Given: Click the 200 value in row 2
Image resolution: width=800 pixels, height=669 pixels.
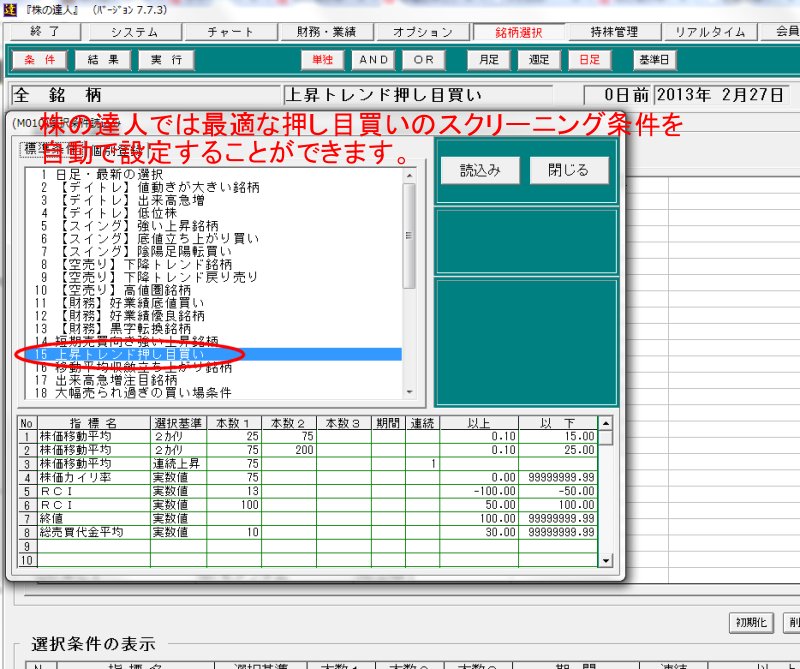Looking at the screenshot, I should 289,450.
